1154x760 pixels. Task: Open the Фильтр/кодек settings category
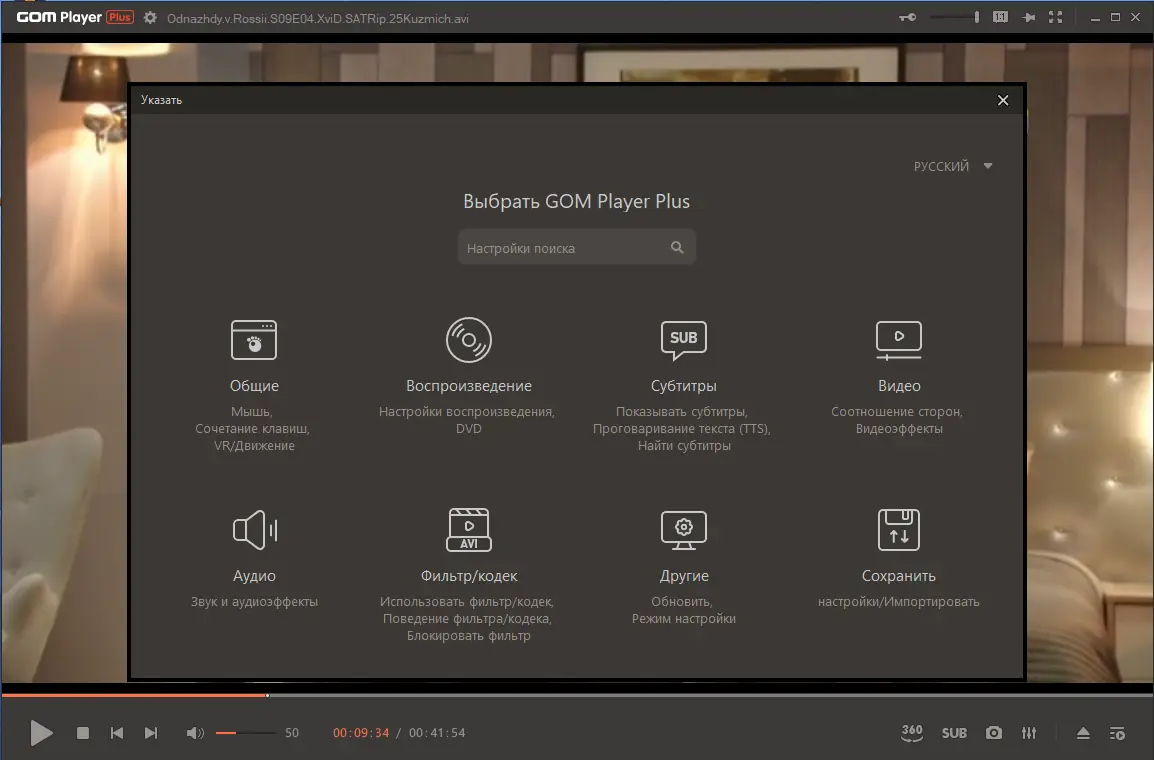click(468, 574)
